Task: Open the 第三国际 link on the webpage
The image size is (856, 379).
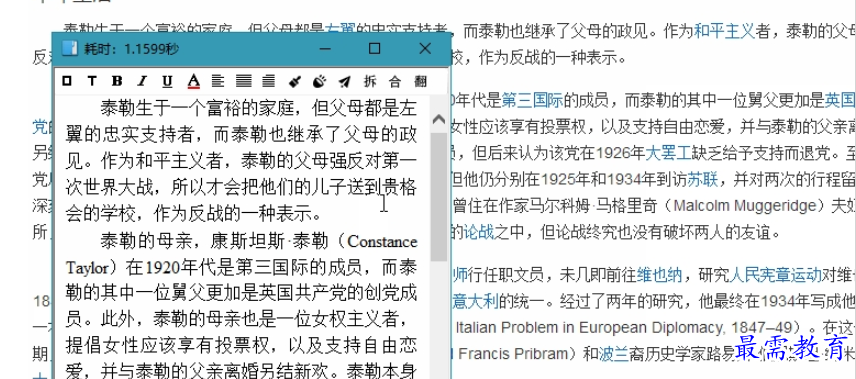Action: pyautogui.click(x=532, y=100)
